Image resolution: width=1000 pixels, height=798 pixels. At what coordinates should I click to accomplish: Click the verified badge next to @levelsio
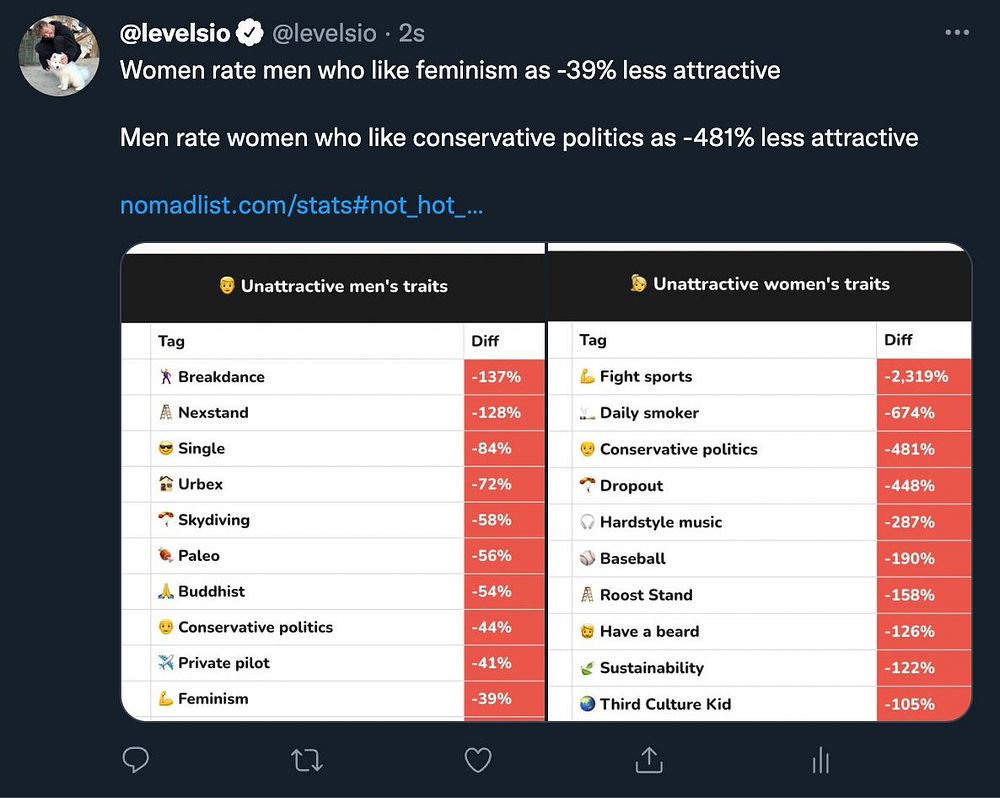tap(249, 33)
